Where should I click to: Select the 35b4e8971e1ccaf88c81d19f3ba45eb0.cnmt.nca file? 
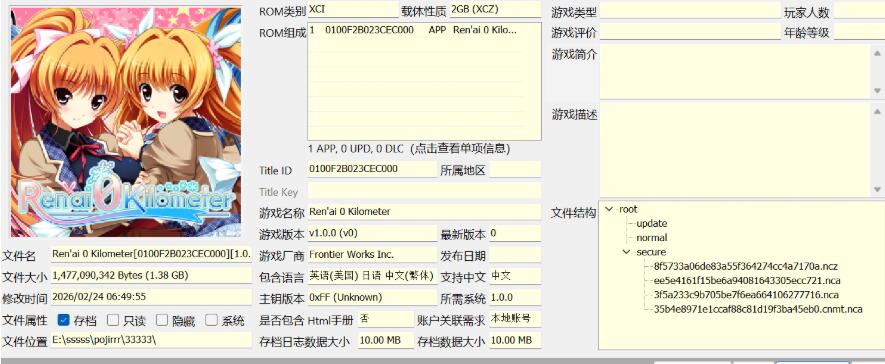[757, 309]
